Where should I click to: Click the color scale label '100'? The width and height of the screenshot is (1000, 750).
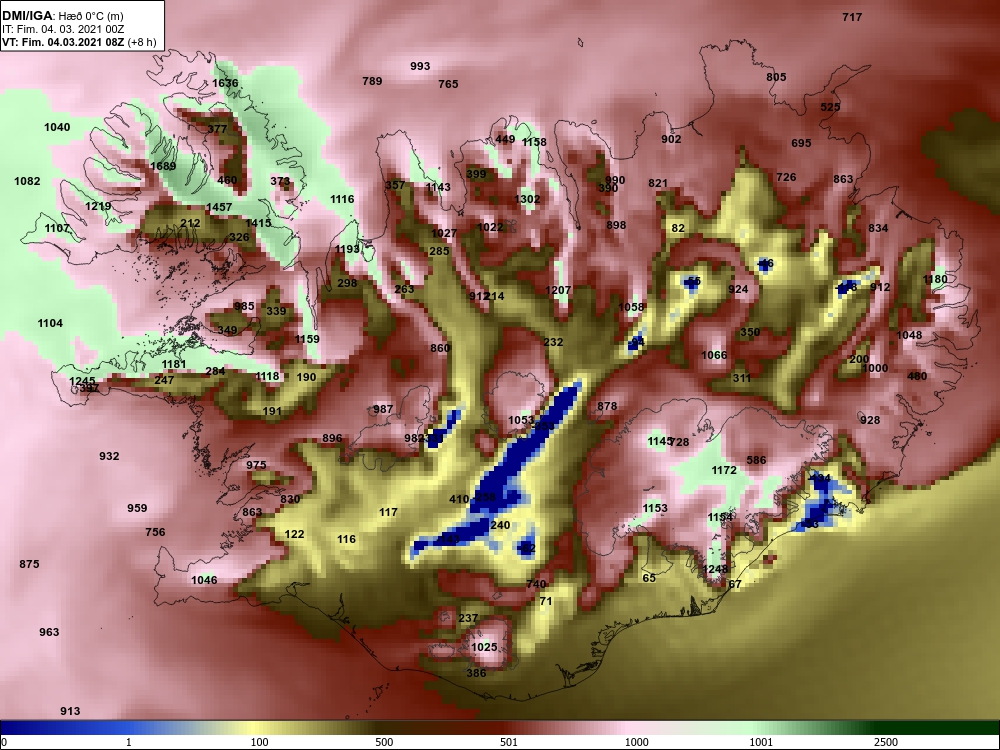pos(259,742)
